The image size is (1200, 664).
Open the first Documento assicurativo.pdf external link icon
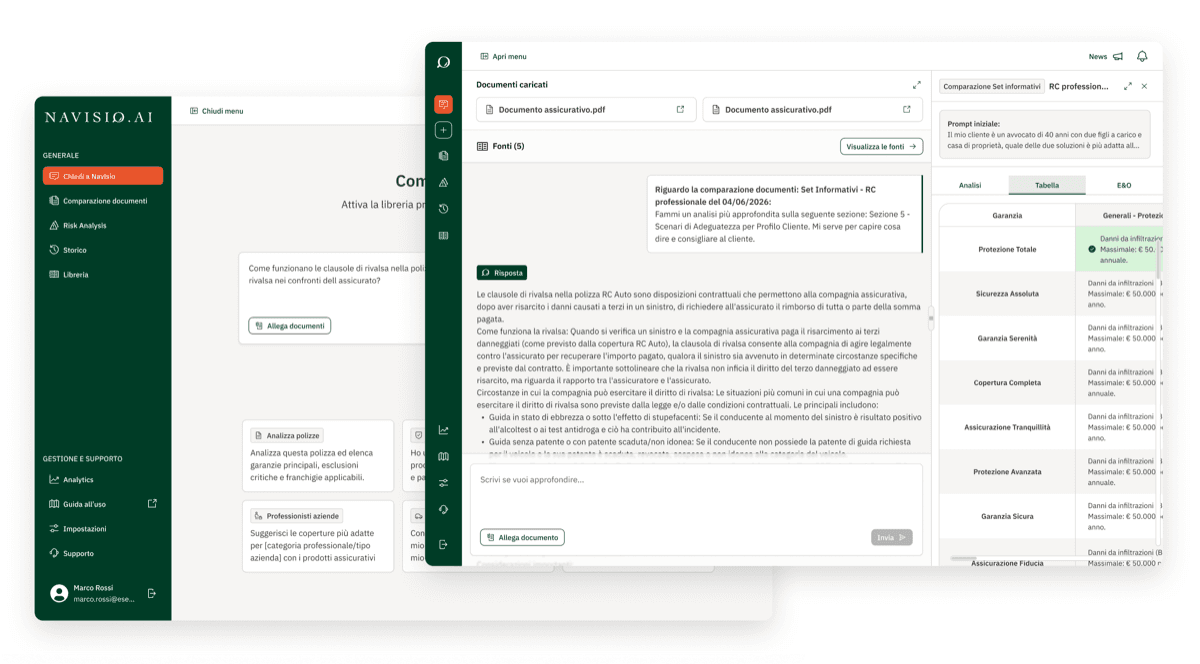coord(681,109)
